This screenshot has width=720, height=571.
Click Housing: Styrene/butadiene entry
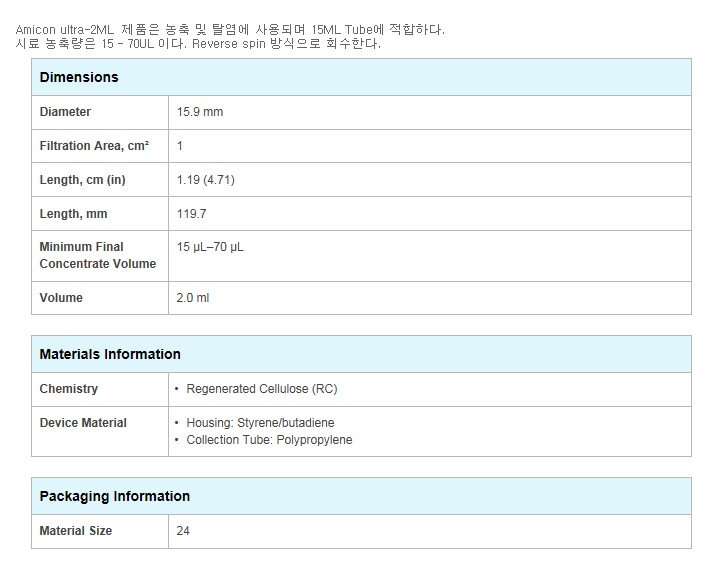pos(260,423)
